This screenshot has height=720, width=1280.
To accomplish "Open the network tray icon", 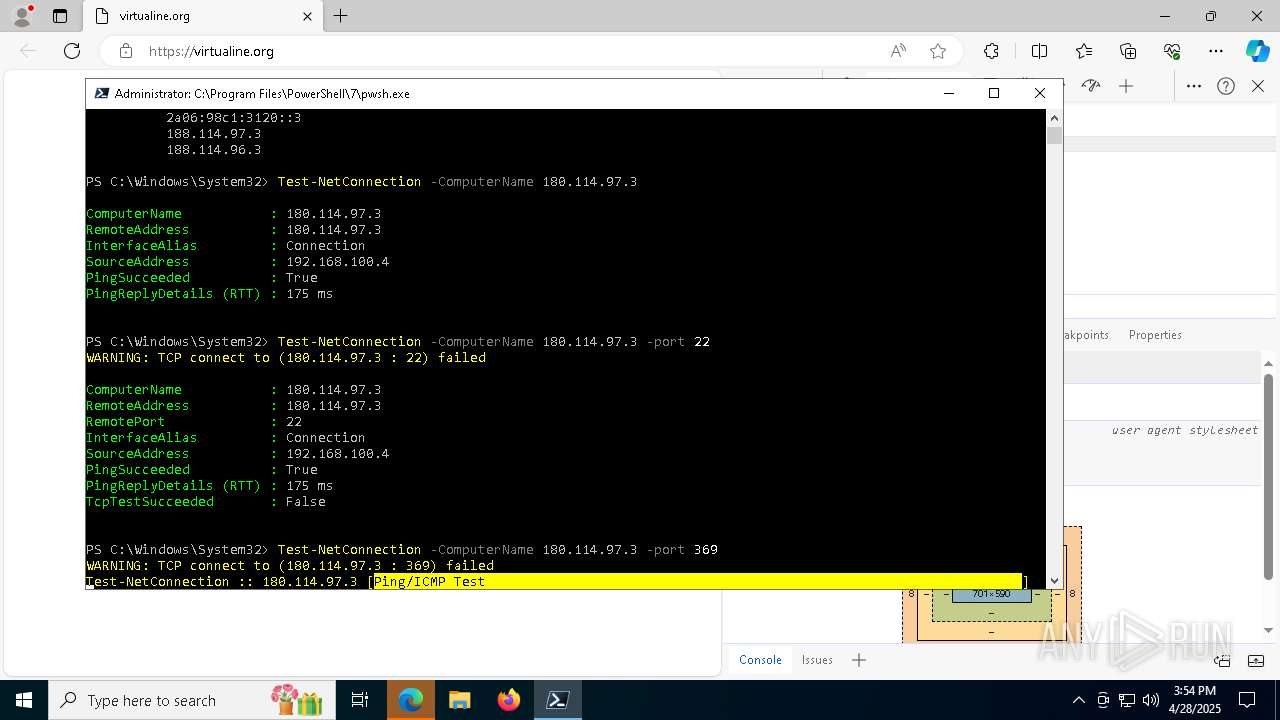I will pyautogui.click(x=1127, y=700).
